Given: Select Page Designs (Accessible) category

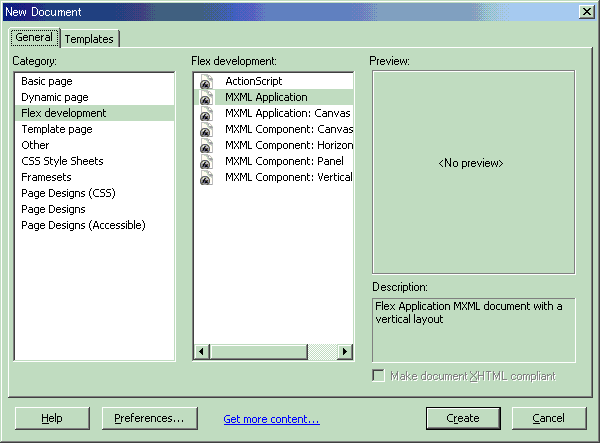Looking at the screenshot, I should pos(94,225).
